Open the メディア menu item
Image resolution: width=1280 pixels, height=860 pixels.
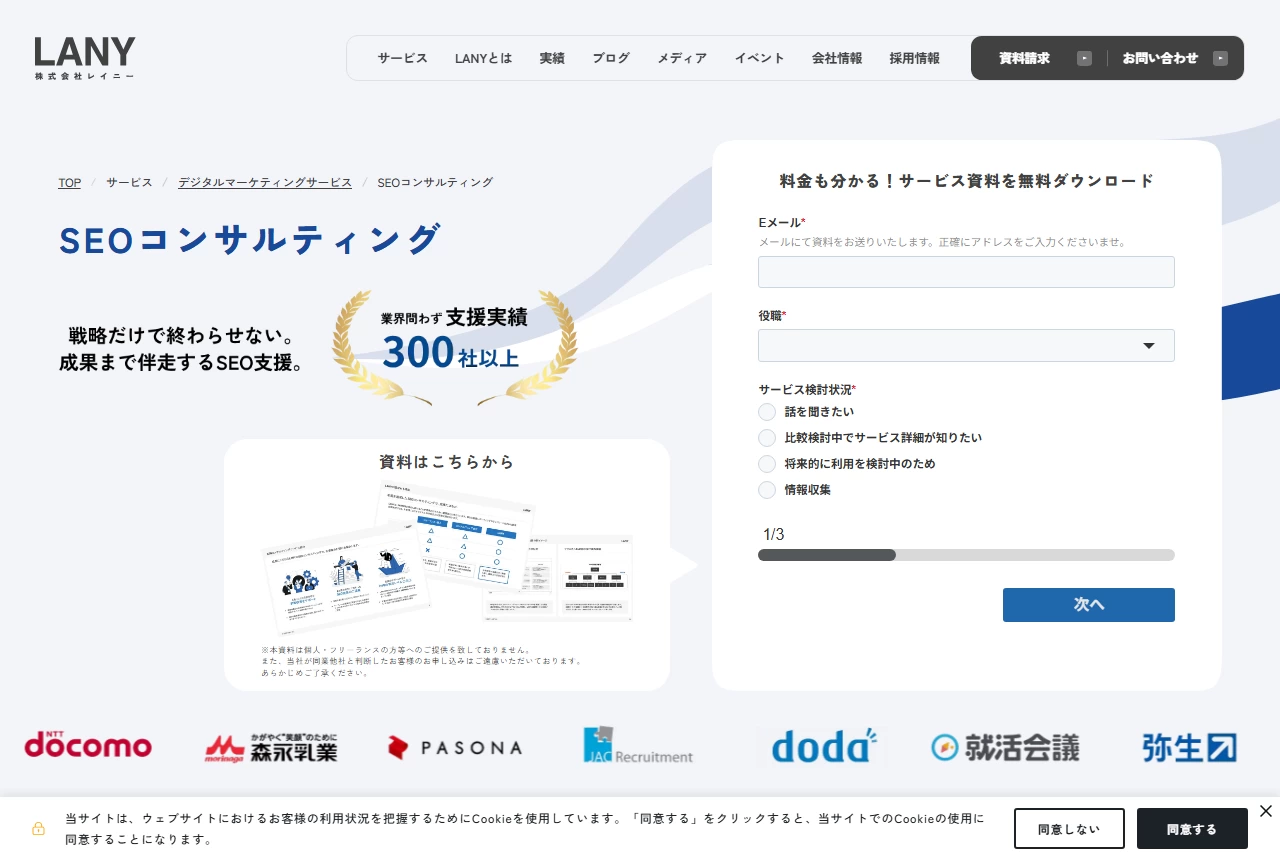click(682, 58)
